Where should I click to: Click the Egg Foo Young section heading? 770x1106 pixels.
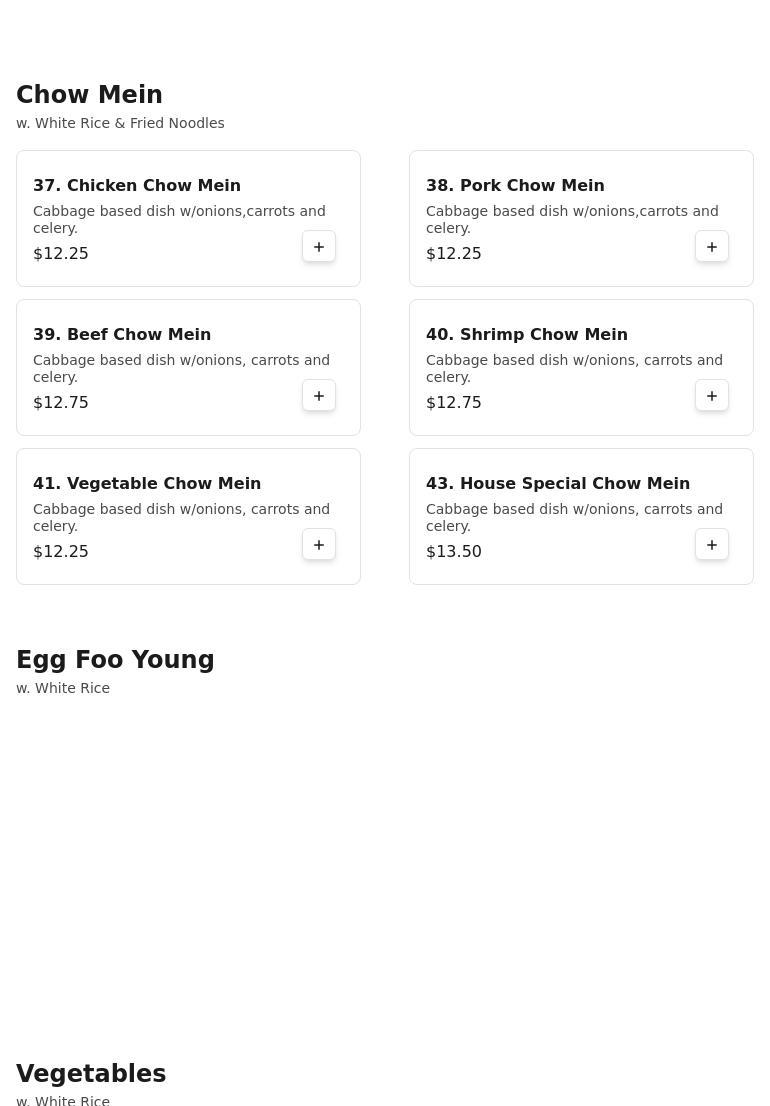click(115, 660)
